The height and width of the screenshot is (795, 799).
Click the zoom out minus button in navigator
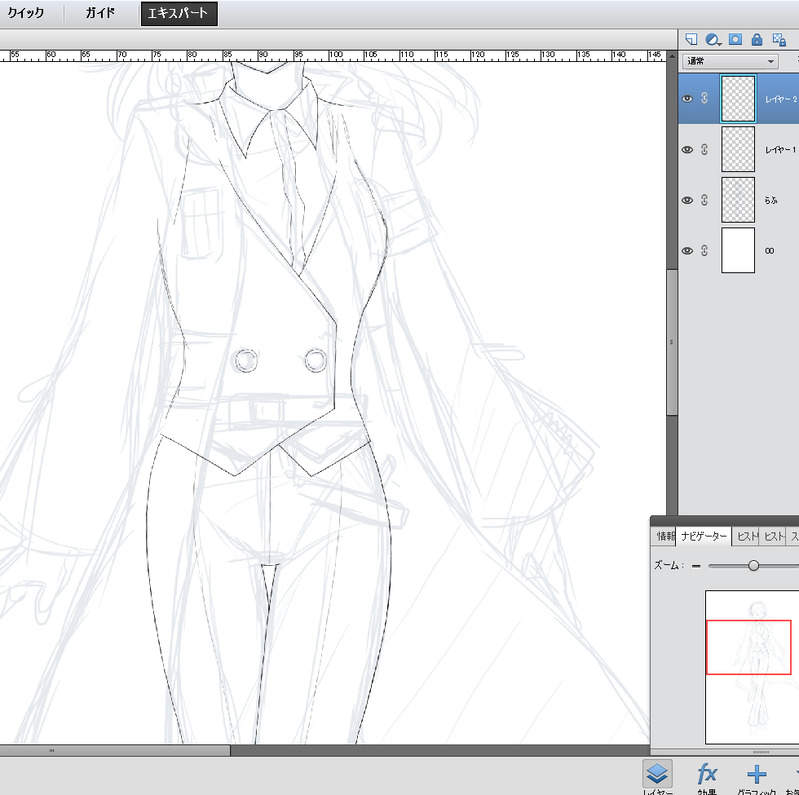pyautogui.click(x=696, y=566)
